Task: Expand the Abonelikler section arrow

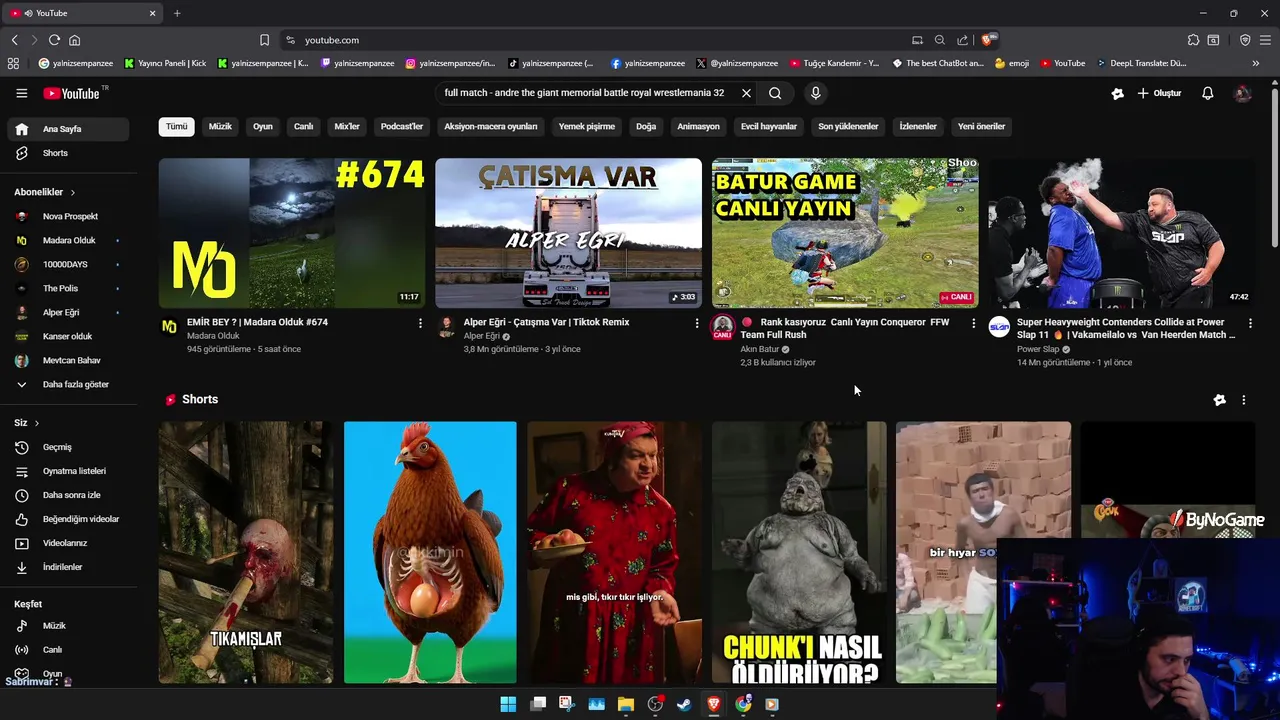Action: 72,192
